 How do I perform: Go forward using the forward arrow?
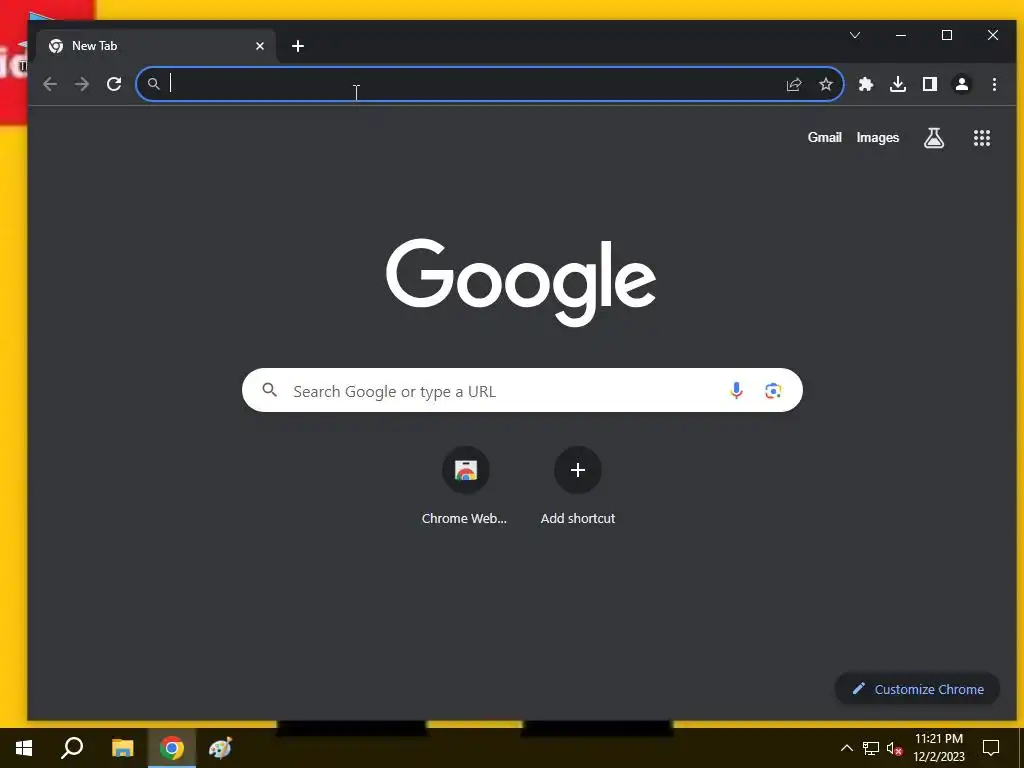tap(82, 84)
